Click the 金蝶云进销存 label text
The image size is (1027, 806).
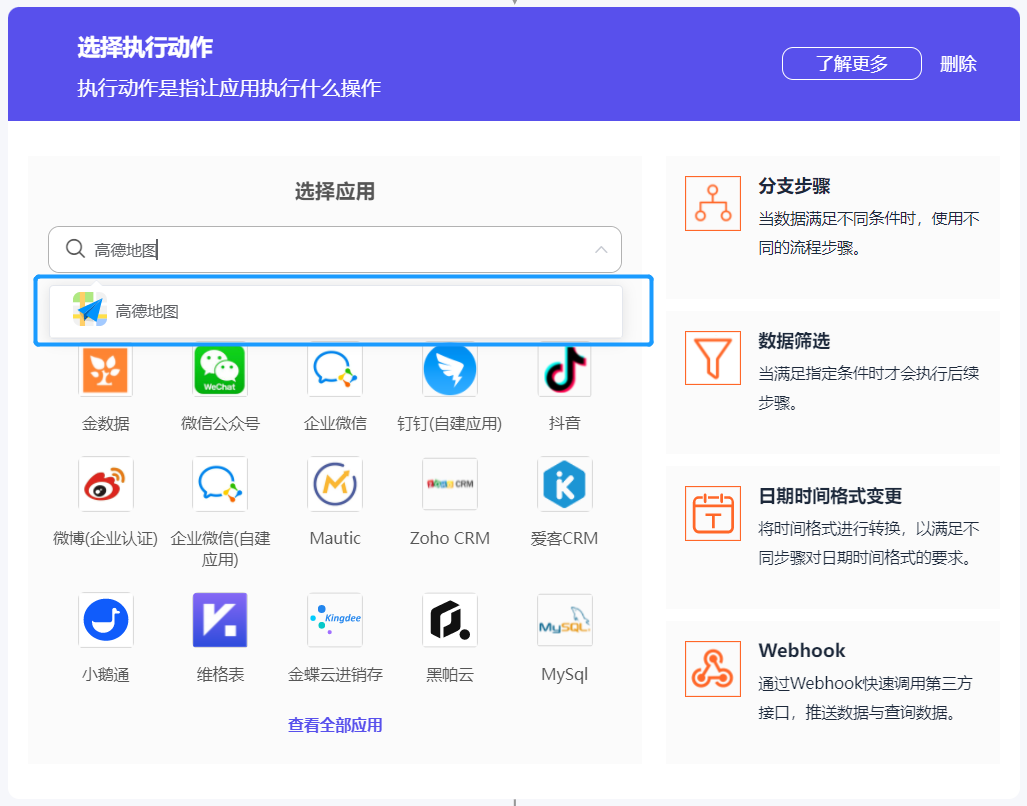[335, 674]
